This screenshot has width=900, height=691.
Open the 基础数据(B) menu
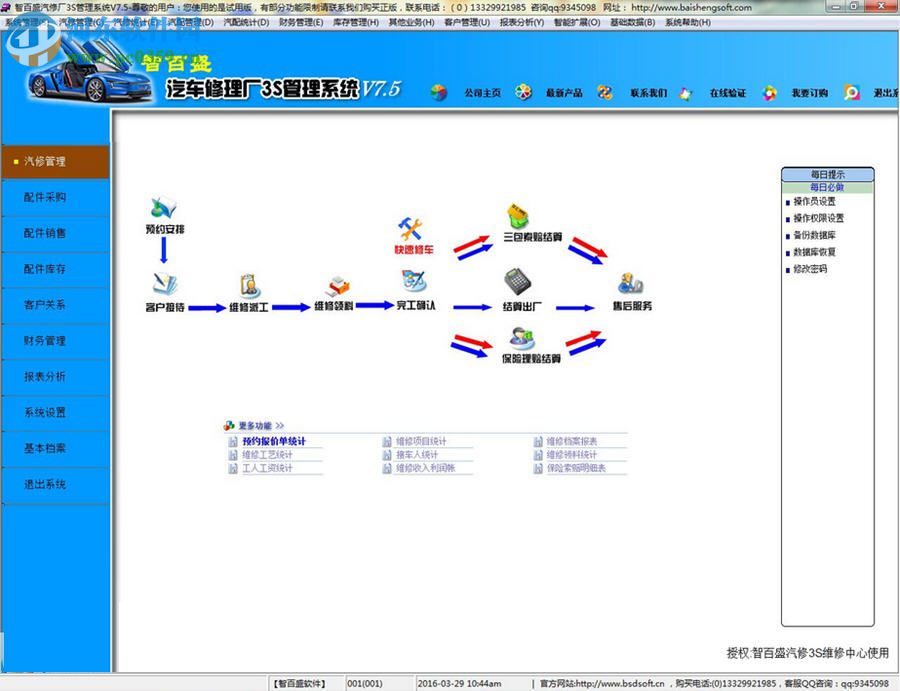[x=633, y=22]
